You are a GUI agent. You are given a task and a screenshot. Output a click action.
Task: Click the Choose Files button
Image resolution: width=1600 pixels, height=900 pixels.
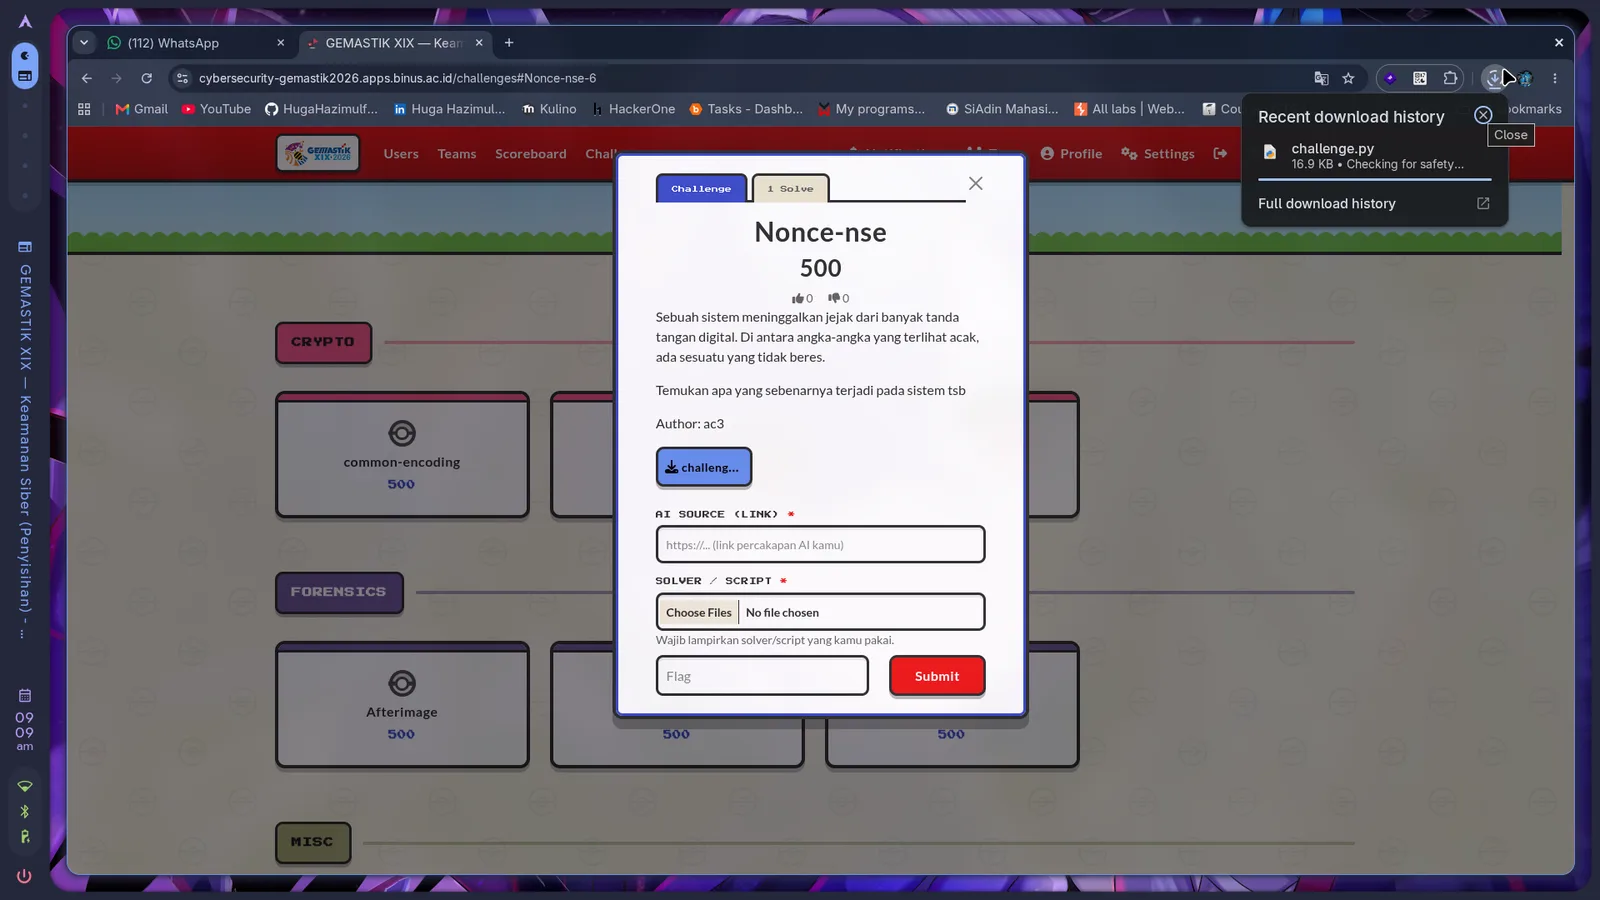pos(699,612)
